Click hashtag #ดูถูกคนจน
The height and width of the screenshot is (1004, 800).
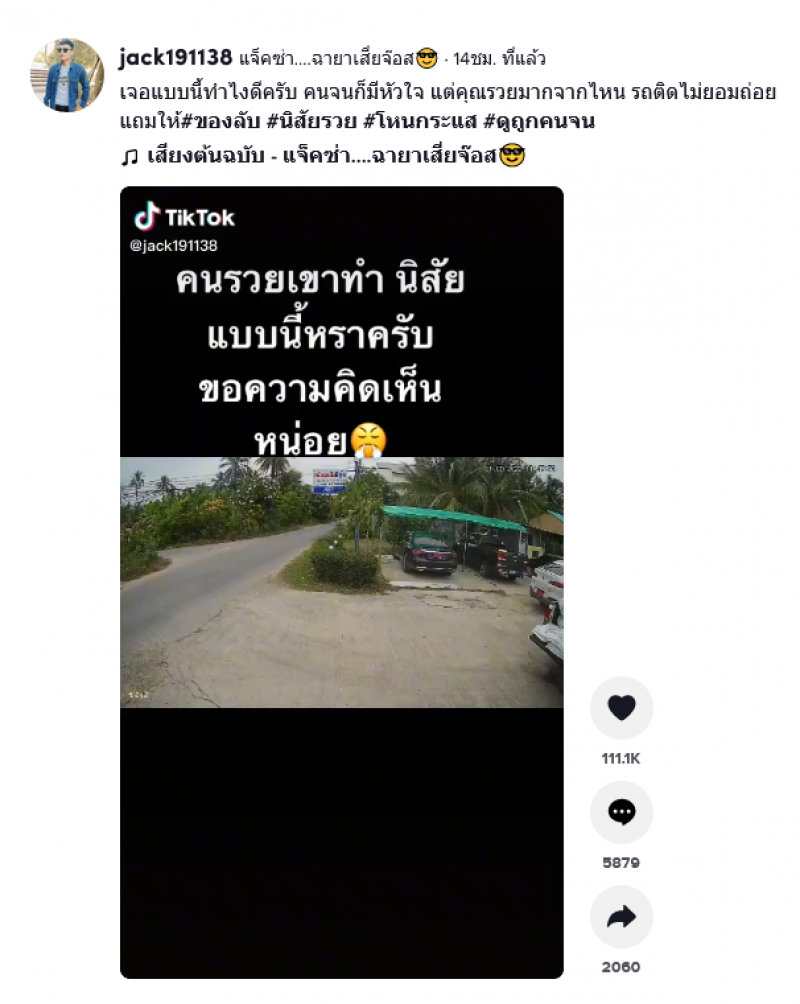tap(539, 122)
